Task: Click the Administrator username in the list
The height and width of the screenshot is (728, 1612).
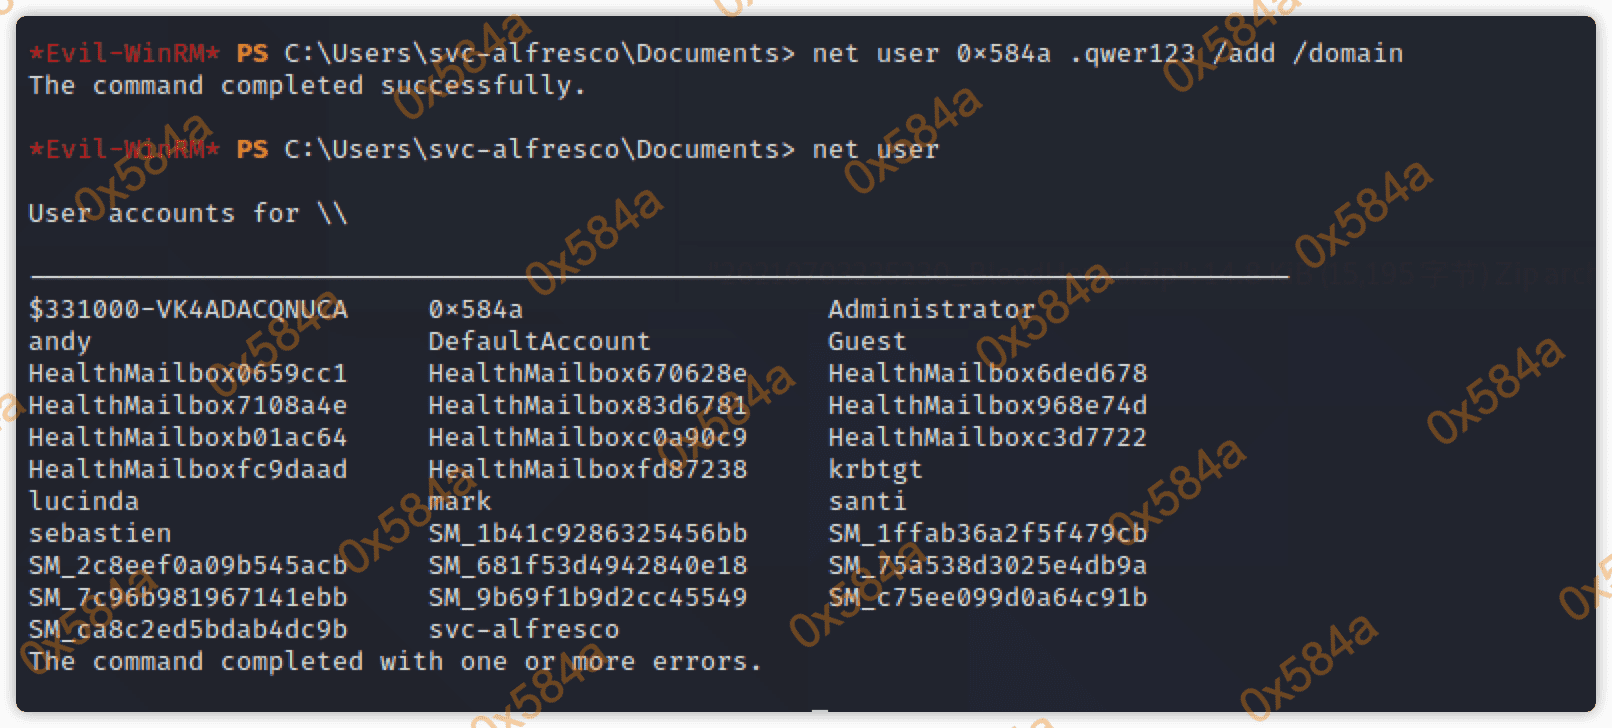Action: tap(931, 309)
